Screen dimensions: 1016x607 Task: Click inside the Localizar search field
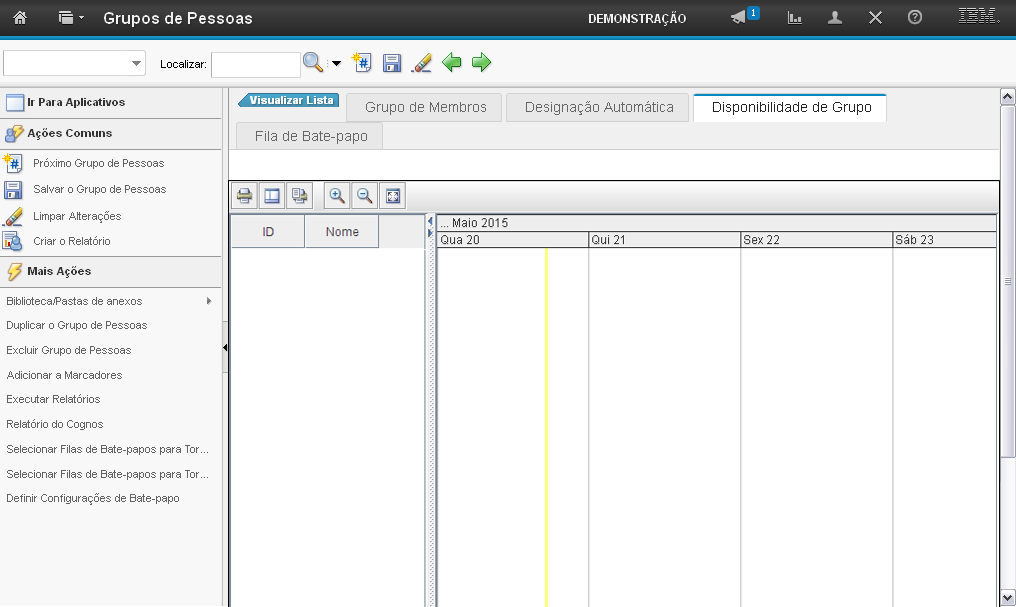[255, 64]
